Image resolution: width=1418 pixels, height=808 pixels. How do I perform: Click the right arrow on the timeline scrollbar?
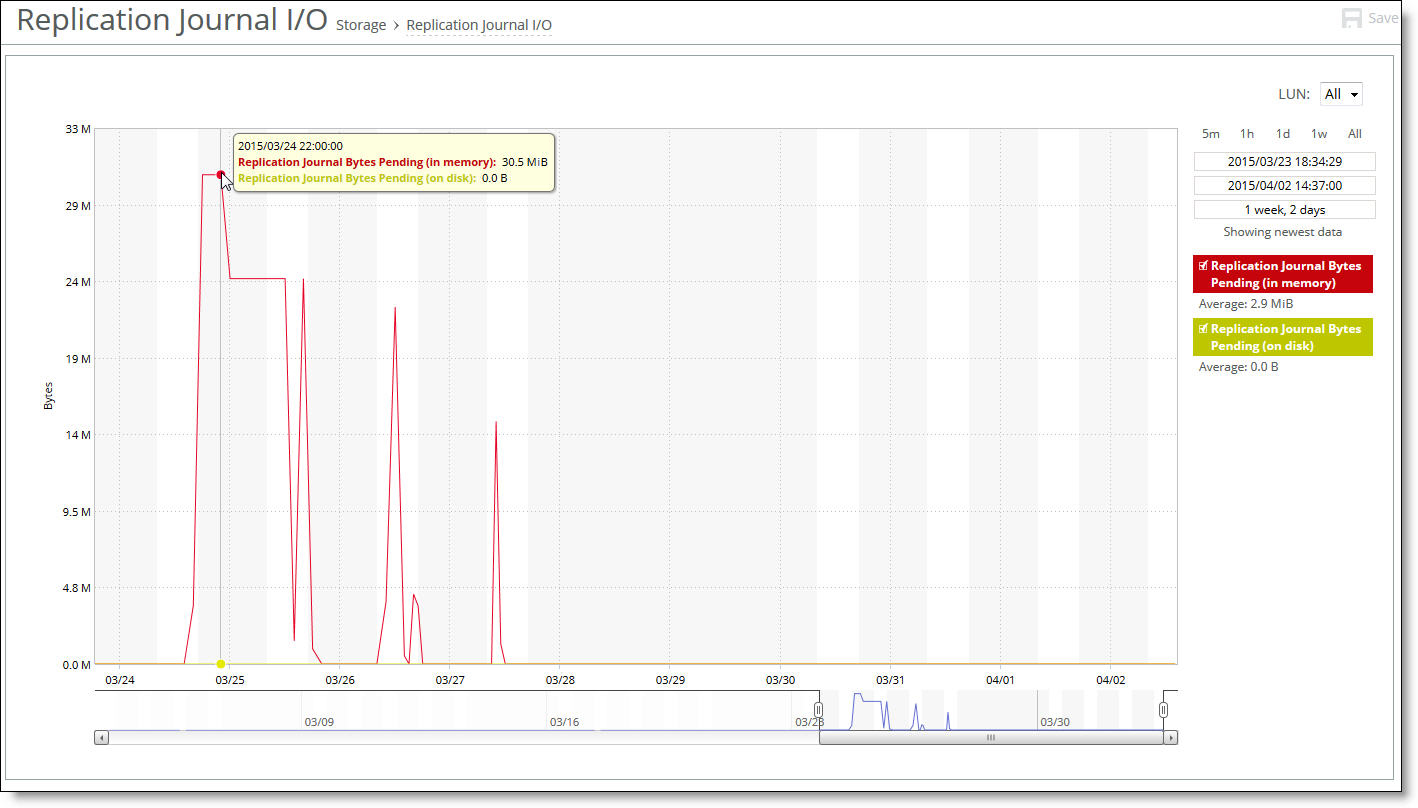click(x=1169, y=737)
